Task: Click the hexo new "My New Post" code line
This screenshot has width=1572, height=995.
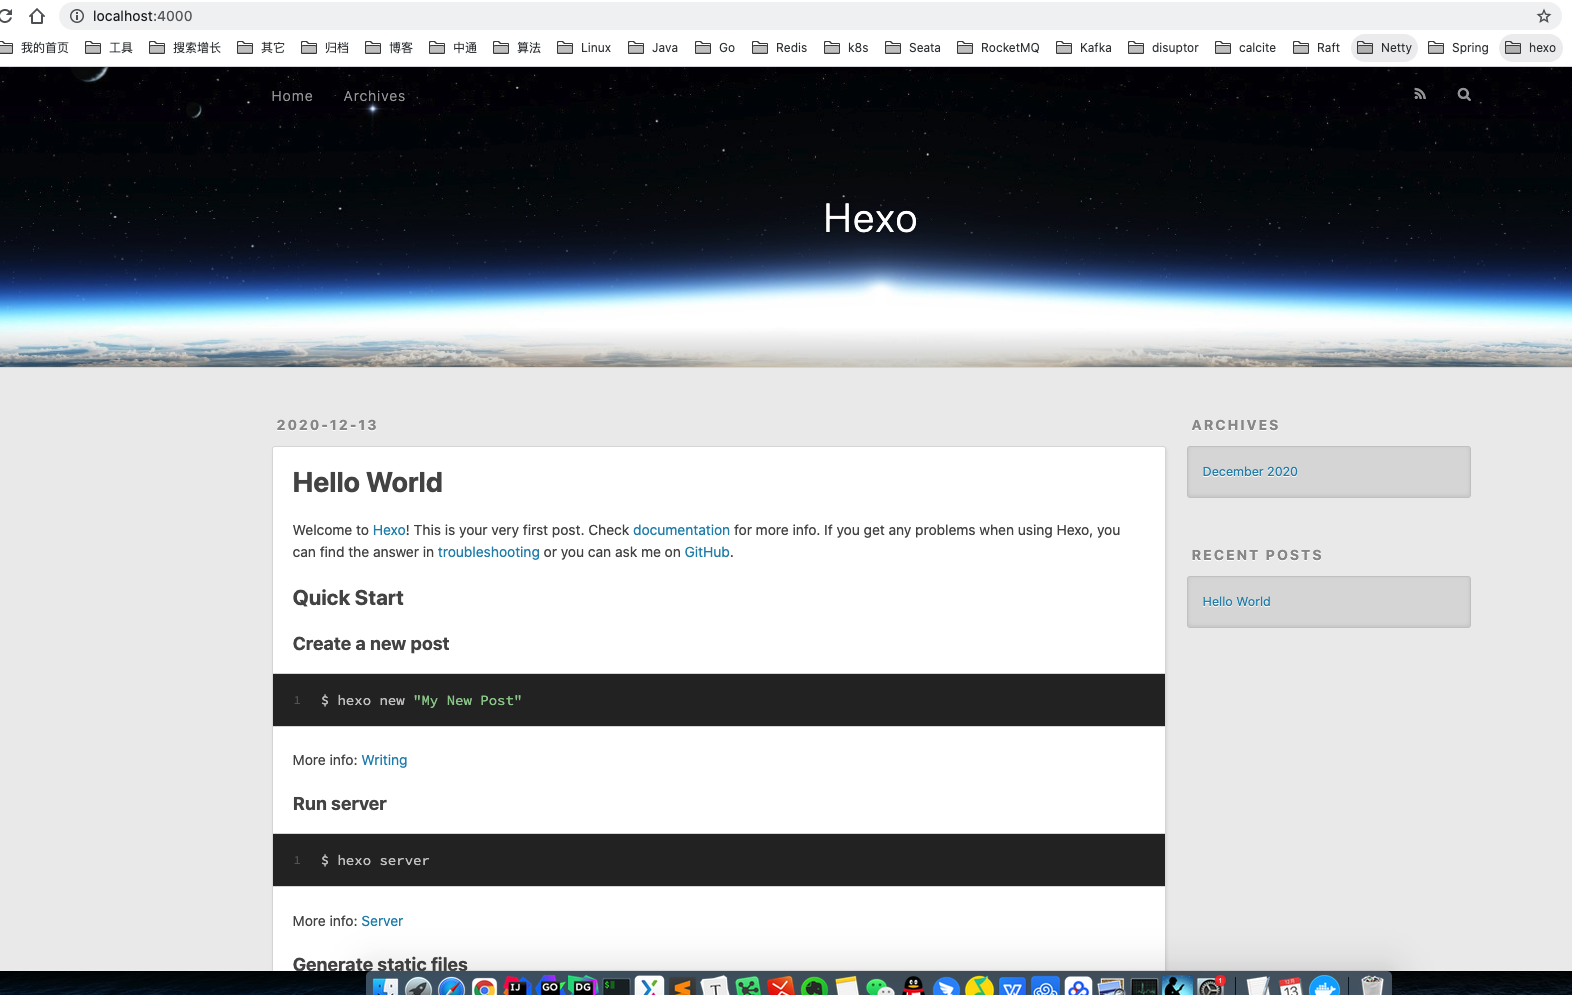Action: click(421, 701)
